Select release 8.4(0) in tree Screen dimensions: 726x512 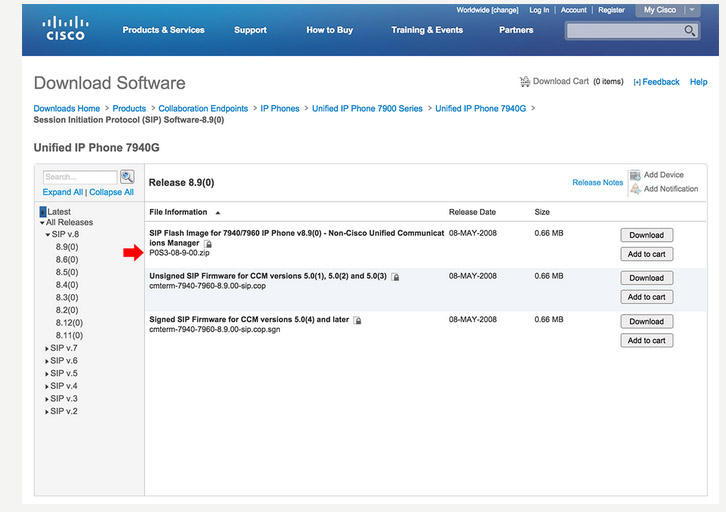click(67, 285)
